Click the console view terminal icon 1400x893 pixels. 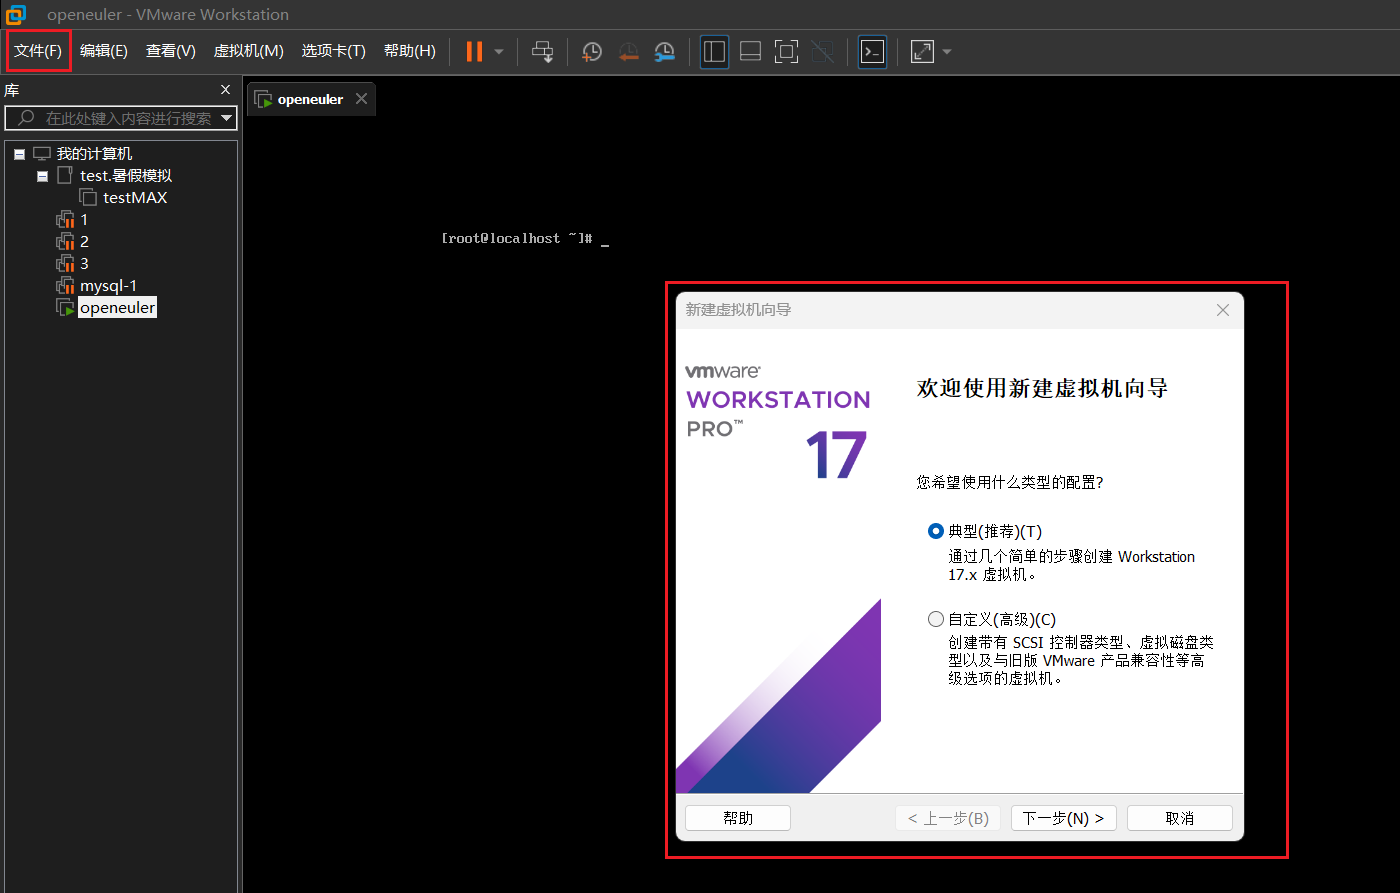873,52
